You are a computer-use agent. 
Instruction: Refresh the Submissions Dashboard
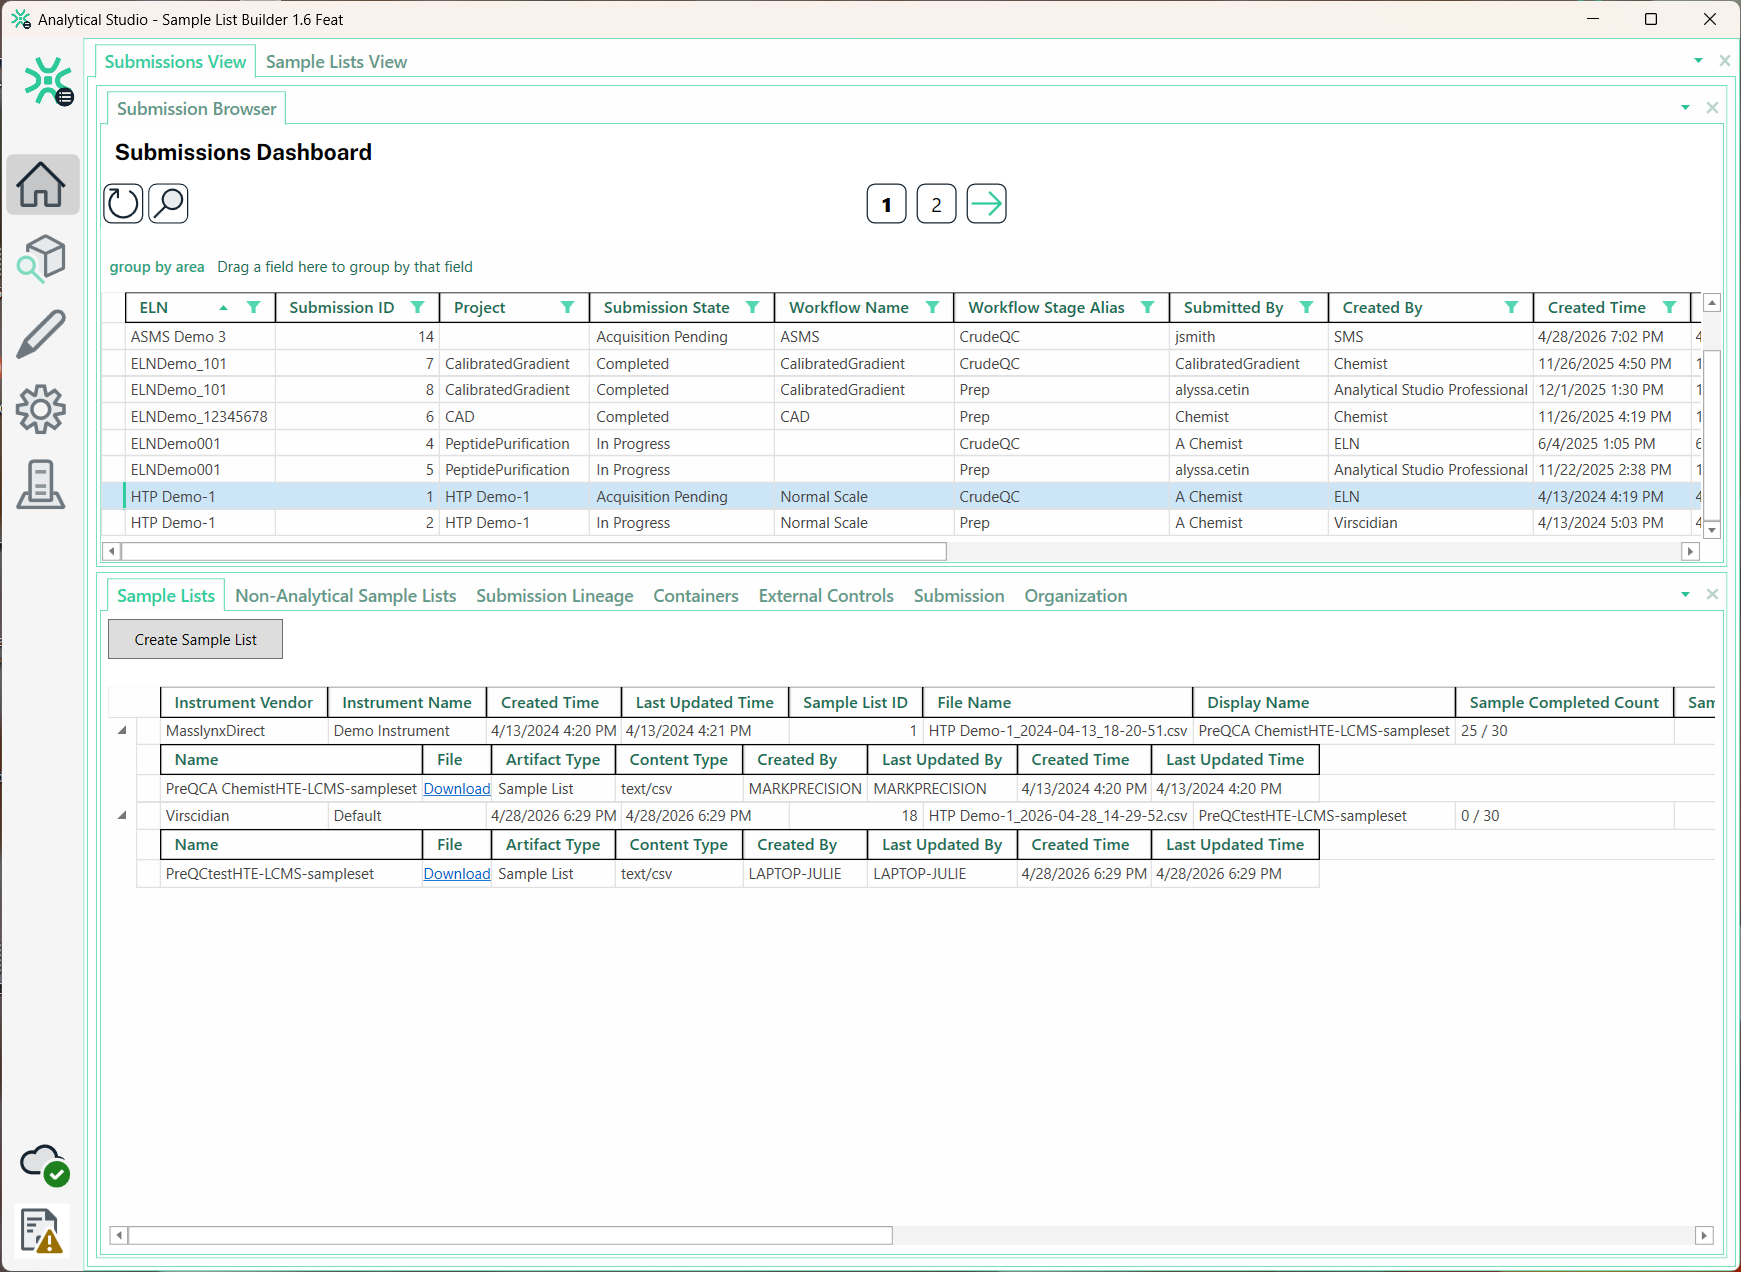coord(124,204)
